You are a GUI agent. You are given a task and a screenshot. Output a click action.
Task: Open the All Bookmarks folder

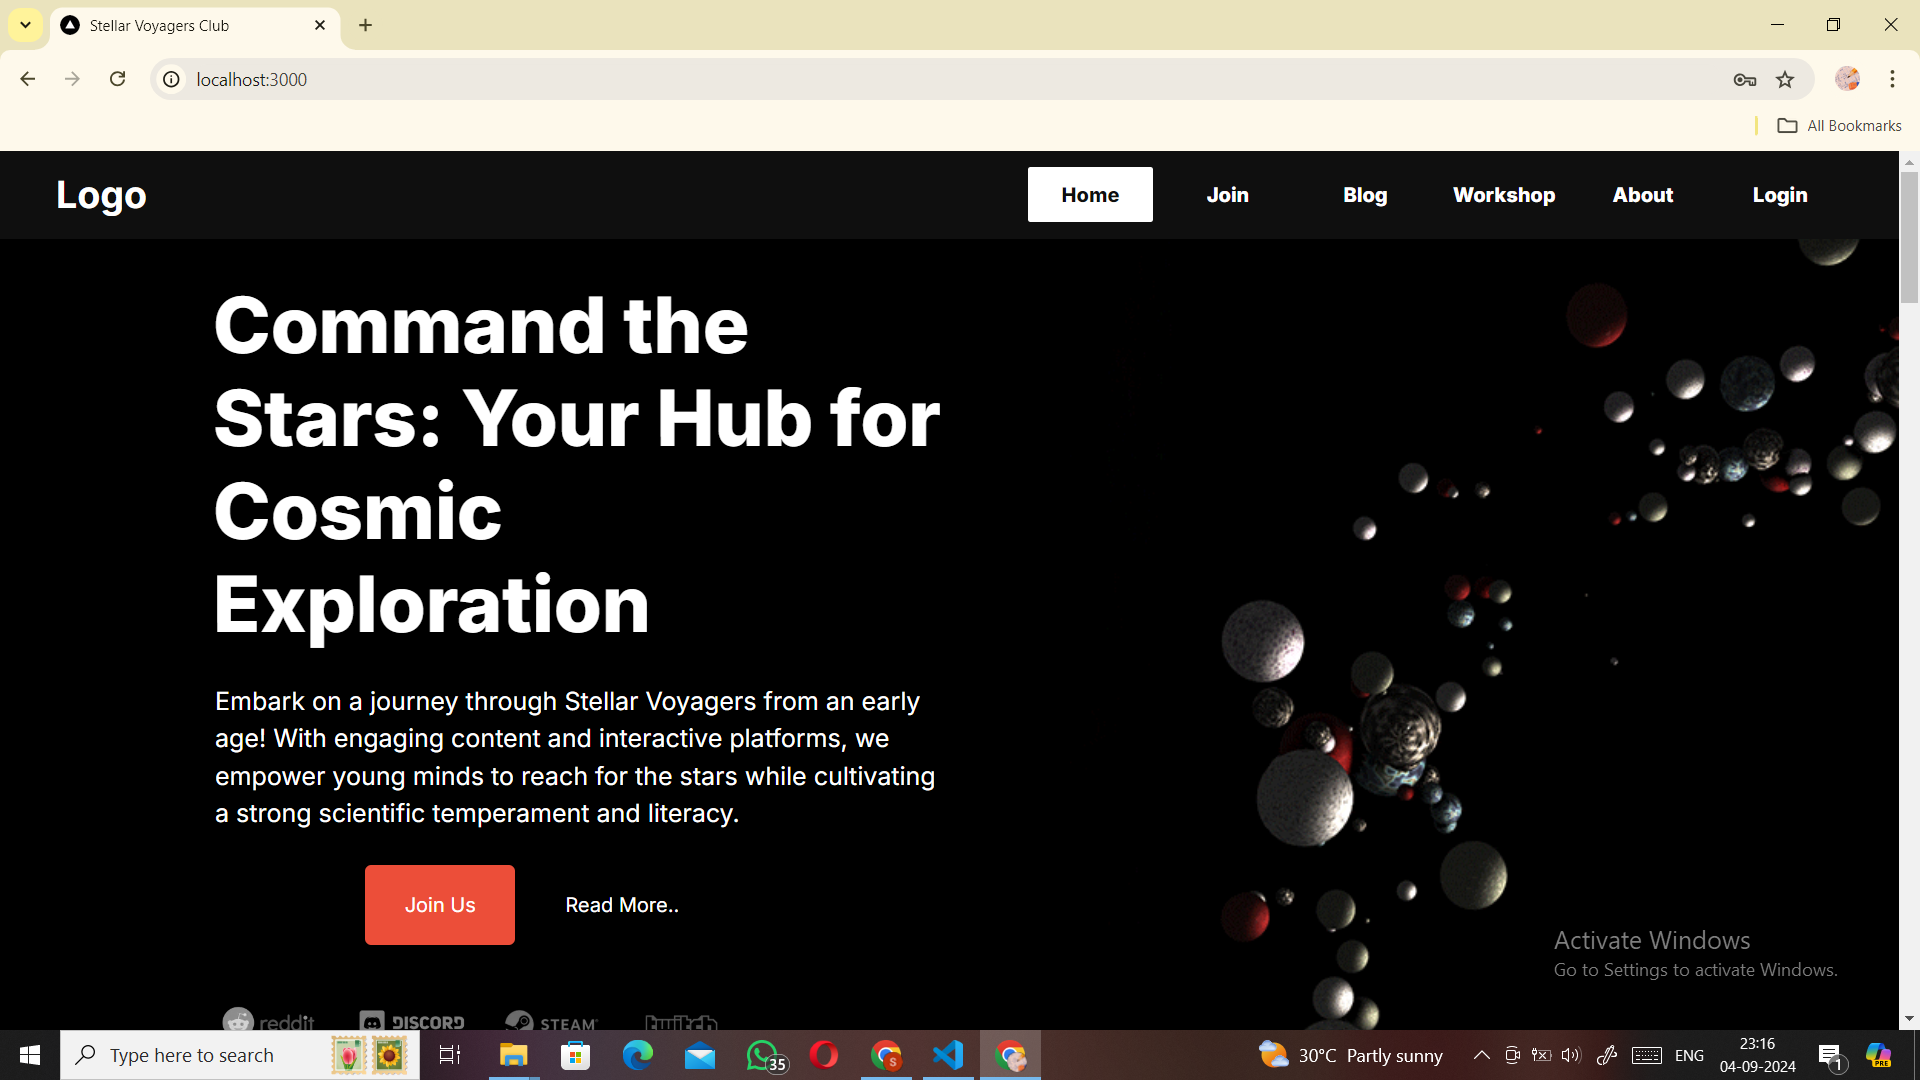(1840, 125)
